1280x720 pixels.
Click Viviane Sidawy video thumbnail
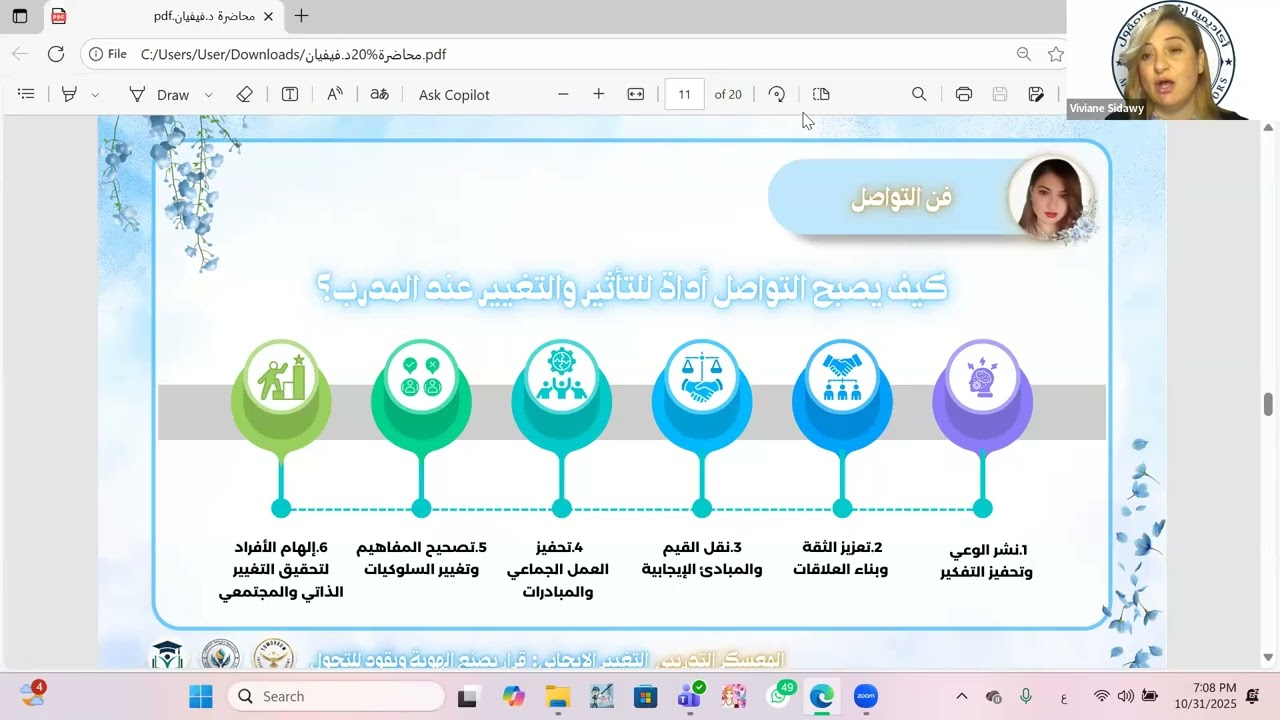coord(1173,60)
